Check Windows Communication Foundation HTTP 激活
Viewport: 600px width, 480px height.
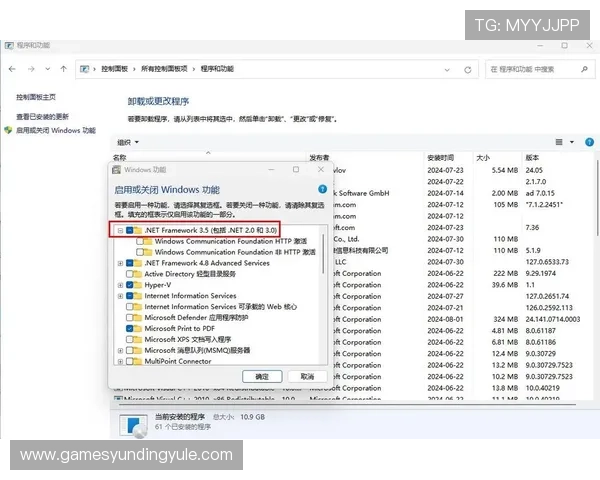140,242
